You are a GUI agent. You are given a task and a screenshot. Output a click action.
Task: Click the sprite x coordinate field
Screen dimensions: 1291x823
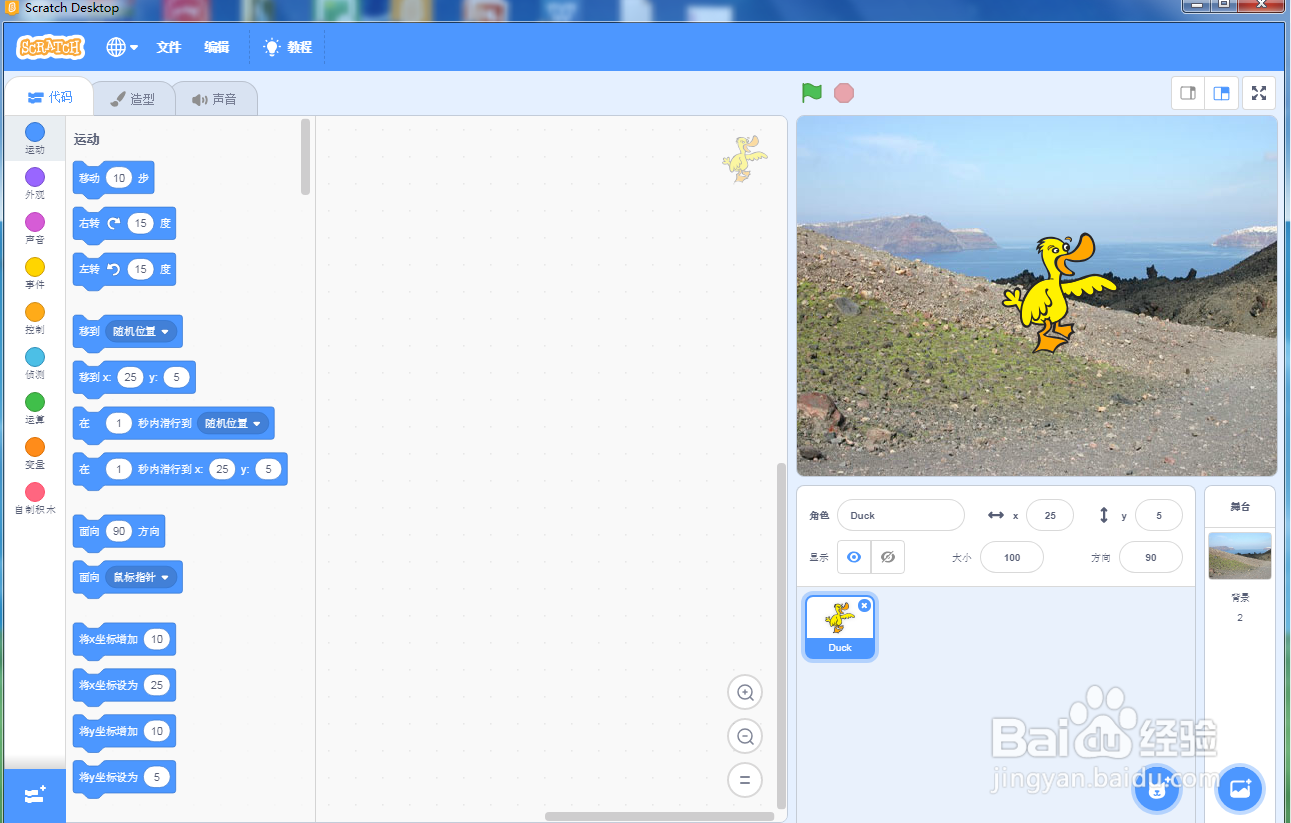coord(1050,515)
